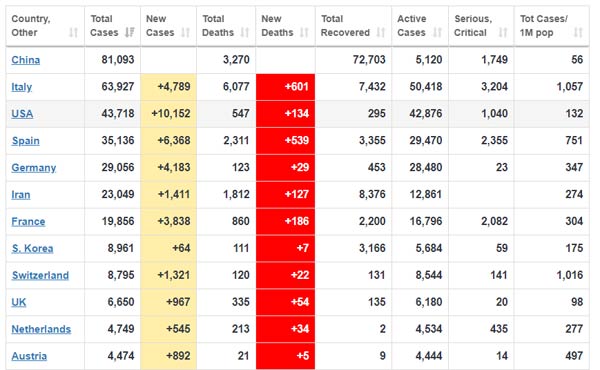Sort by Tot Cases/1M pop arrows

(578, 33)
